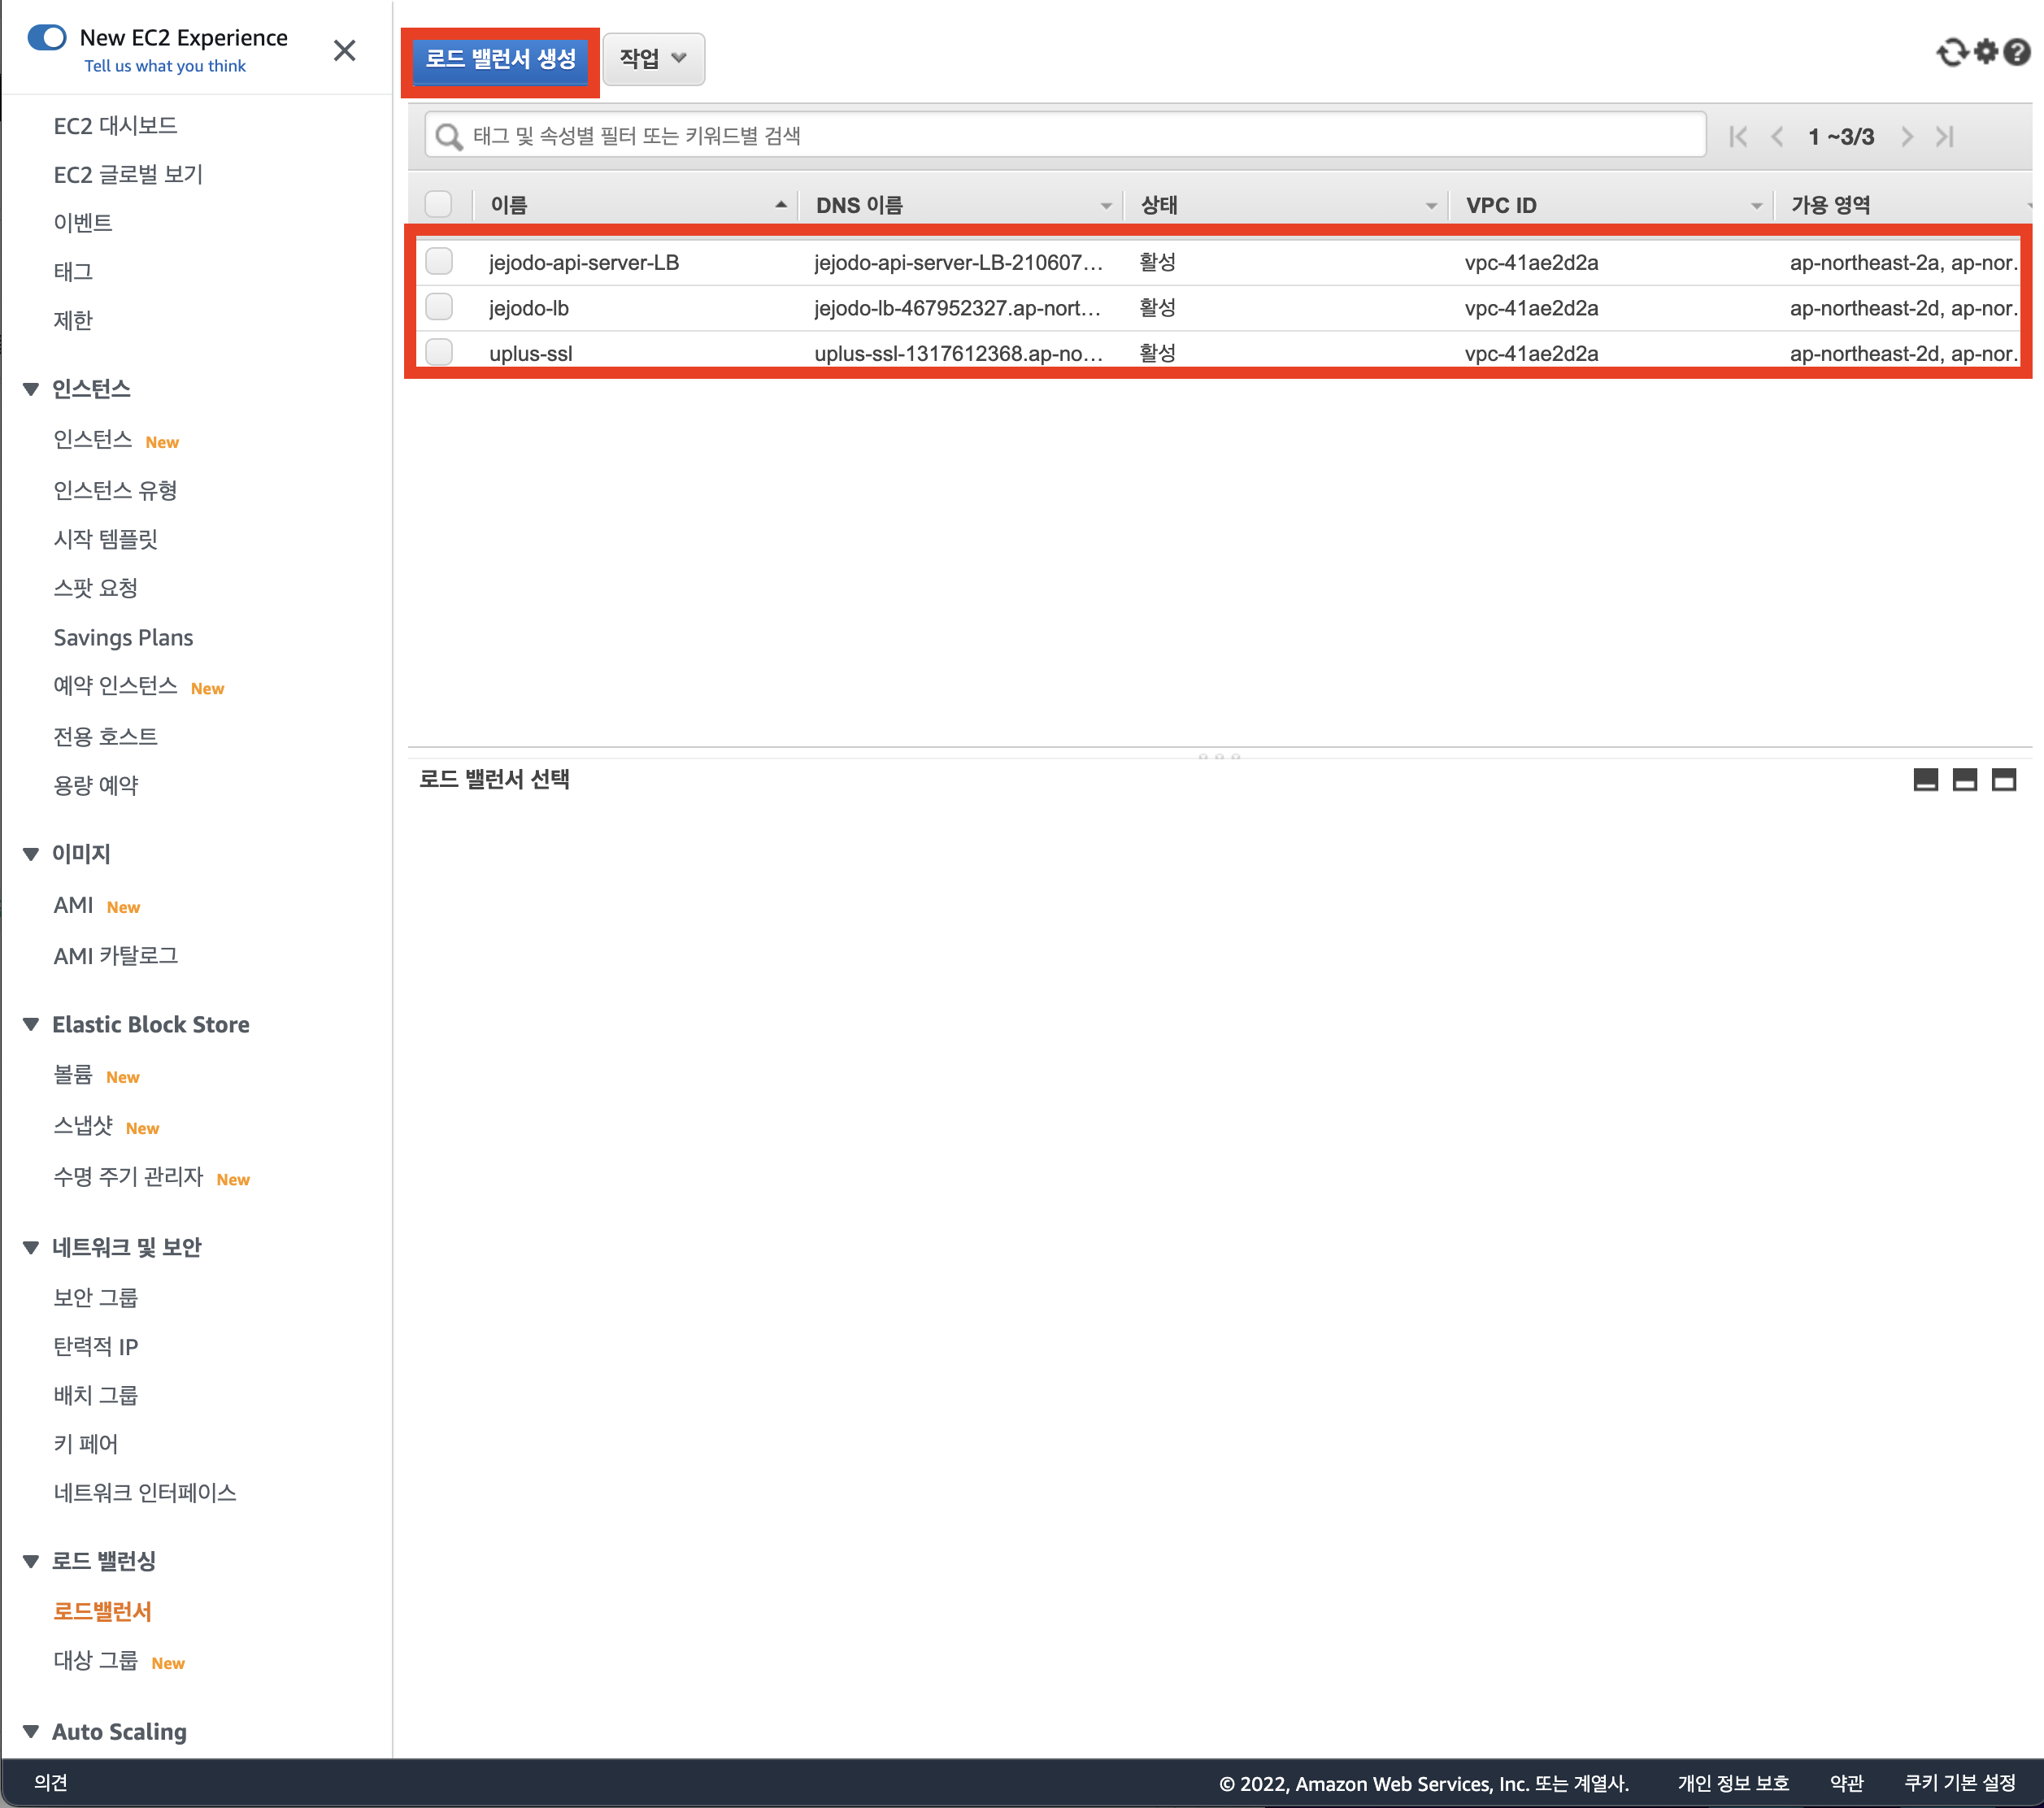Check the jejodo-api-server-LB row checkbox
The height and width of the screenshot is (1808, 2044).
(439, 262)
